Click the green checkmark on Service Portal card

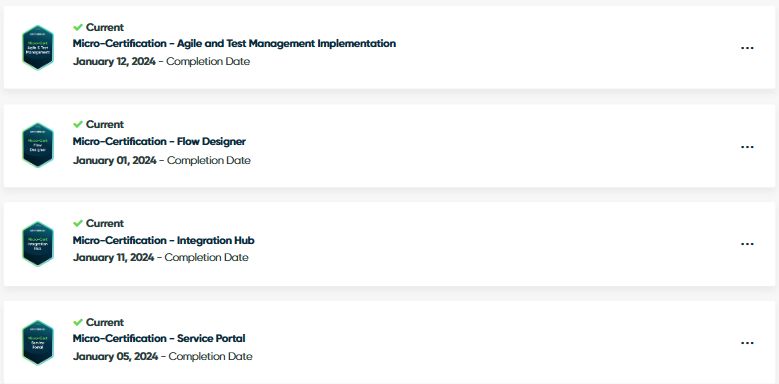tap(78, 322)
